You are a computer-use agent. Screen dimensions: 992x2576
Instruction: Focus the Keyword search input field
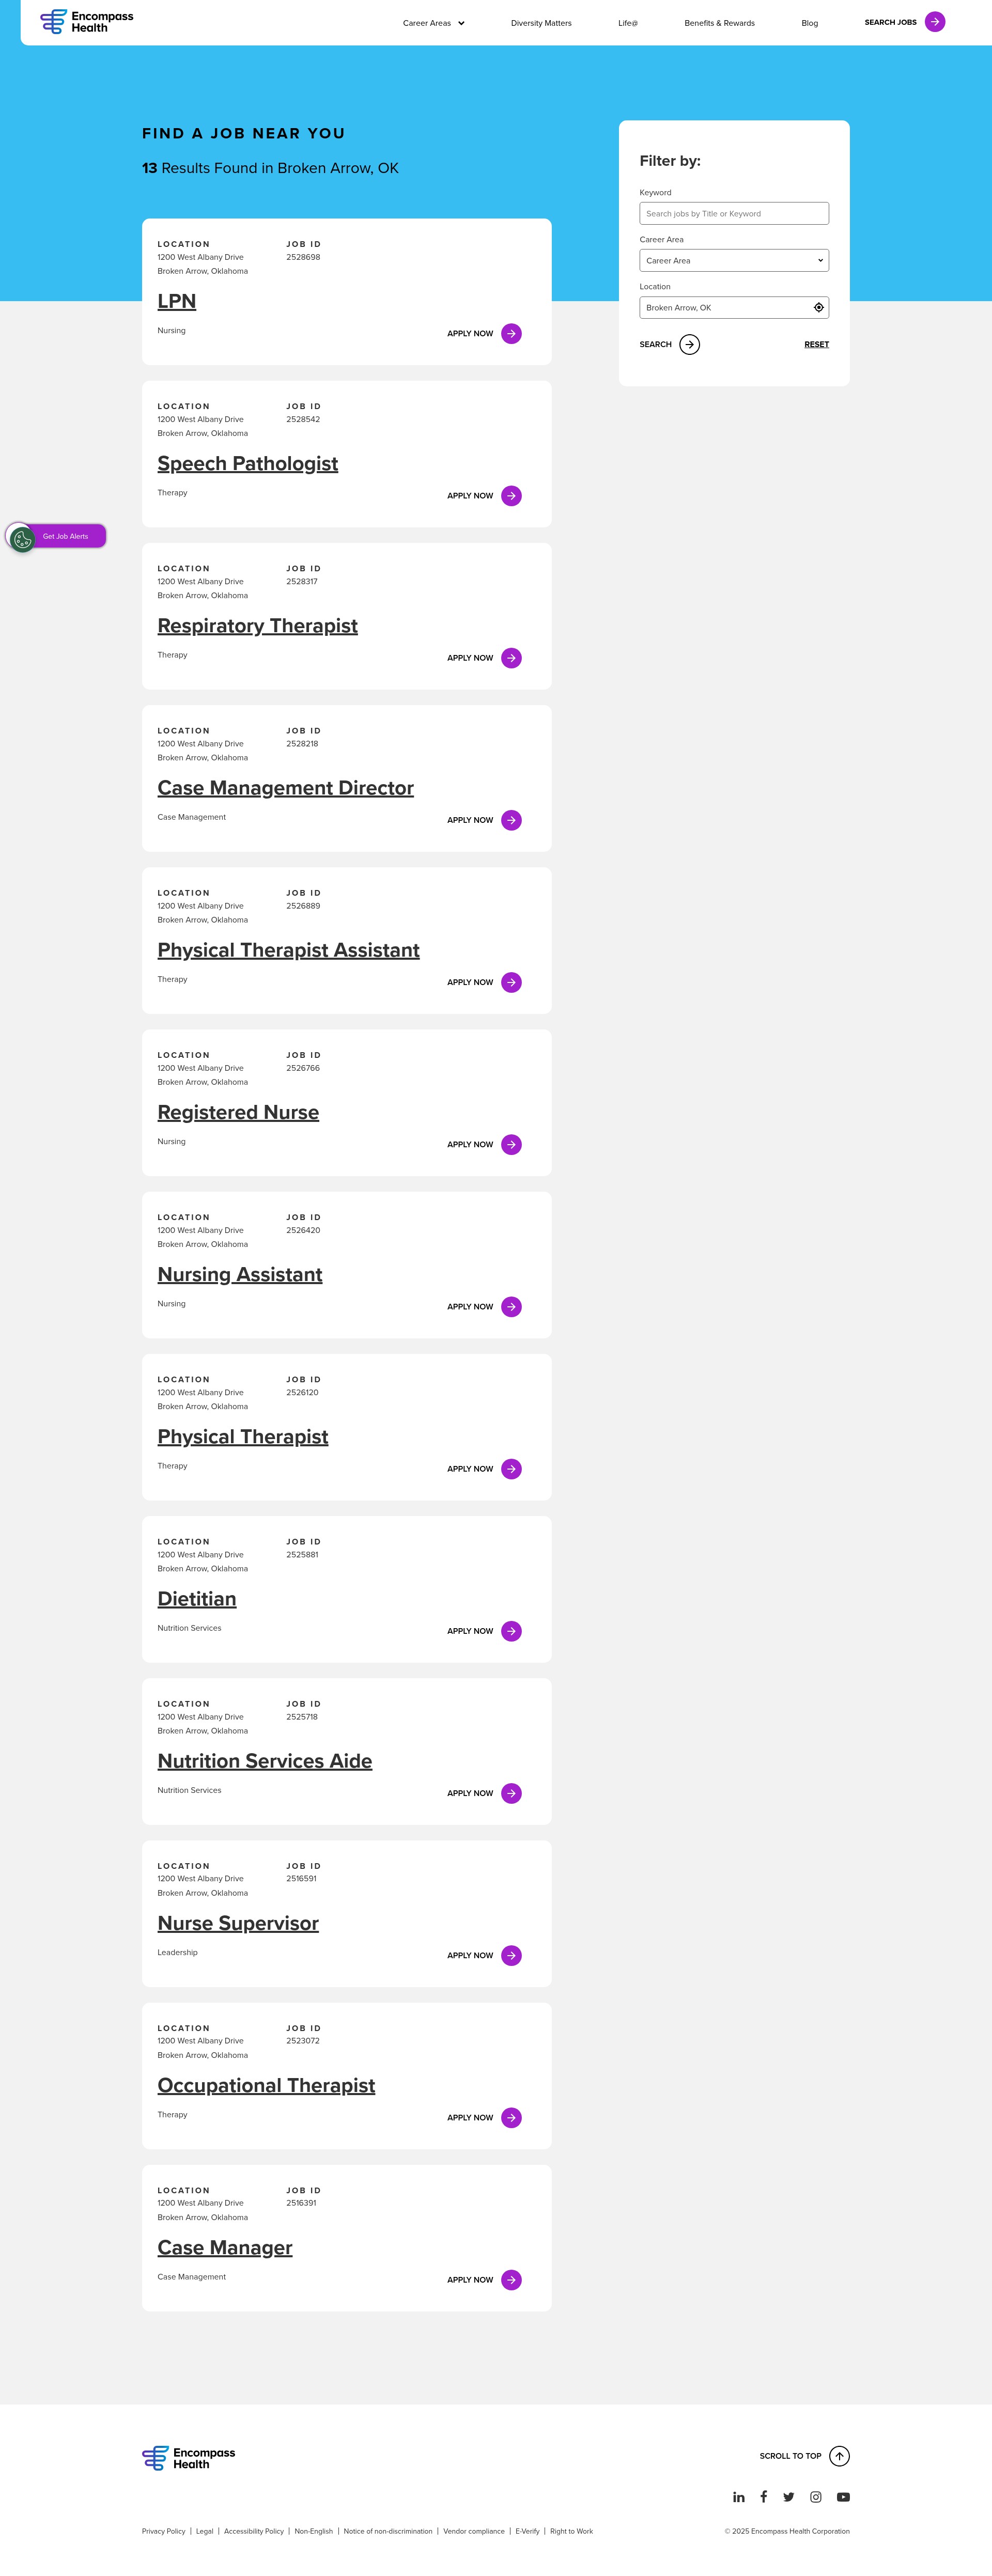click(734, 213)
